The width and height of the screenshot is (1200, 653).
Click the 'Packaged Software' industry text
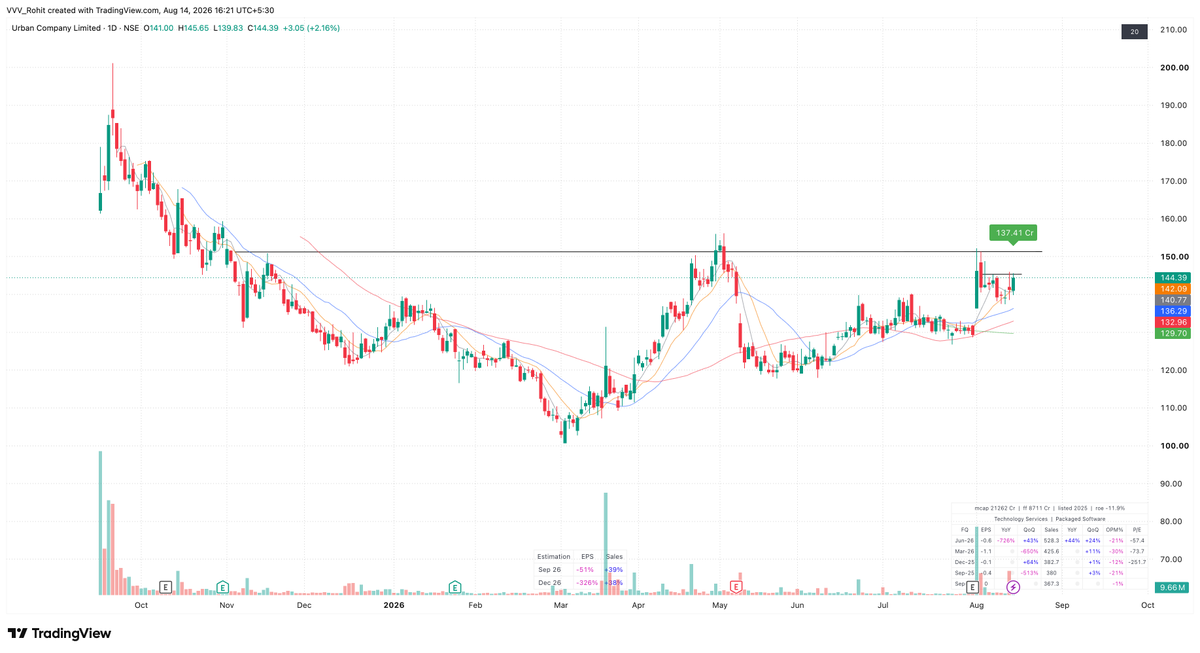coord(1081,519)
